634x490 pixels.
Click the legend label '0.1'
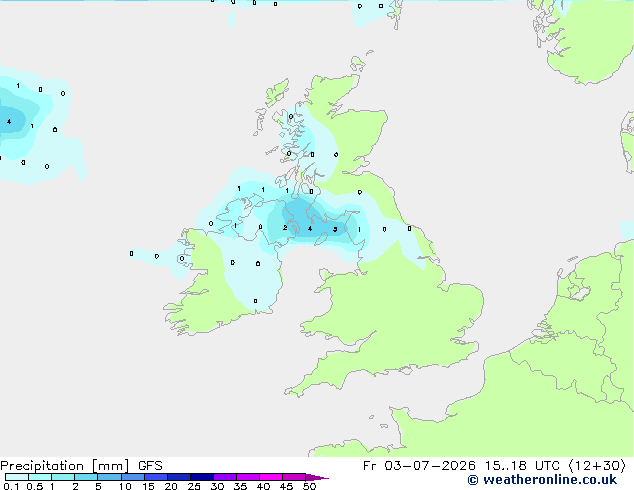pos(11,486)
